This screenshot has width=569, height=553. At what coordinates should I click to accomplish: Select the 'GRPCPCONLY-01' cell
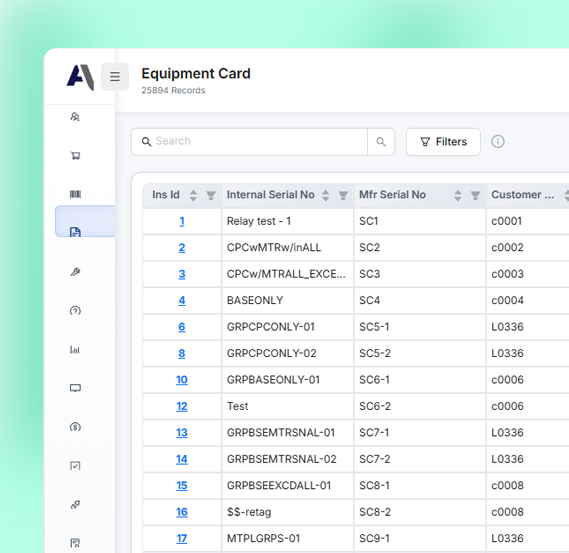[287, 327]
